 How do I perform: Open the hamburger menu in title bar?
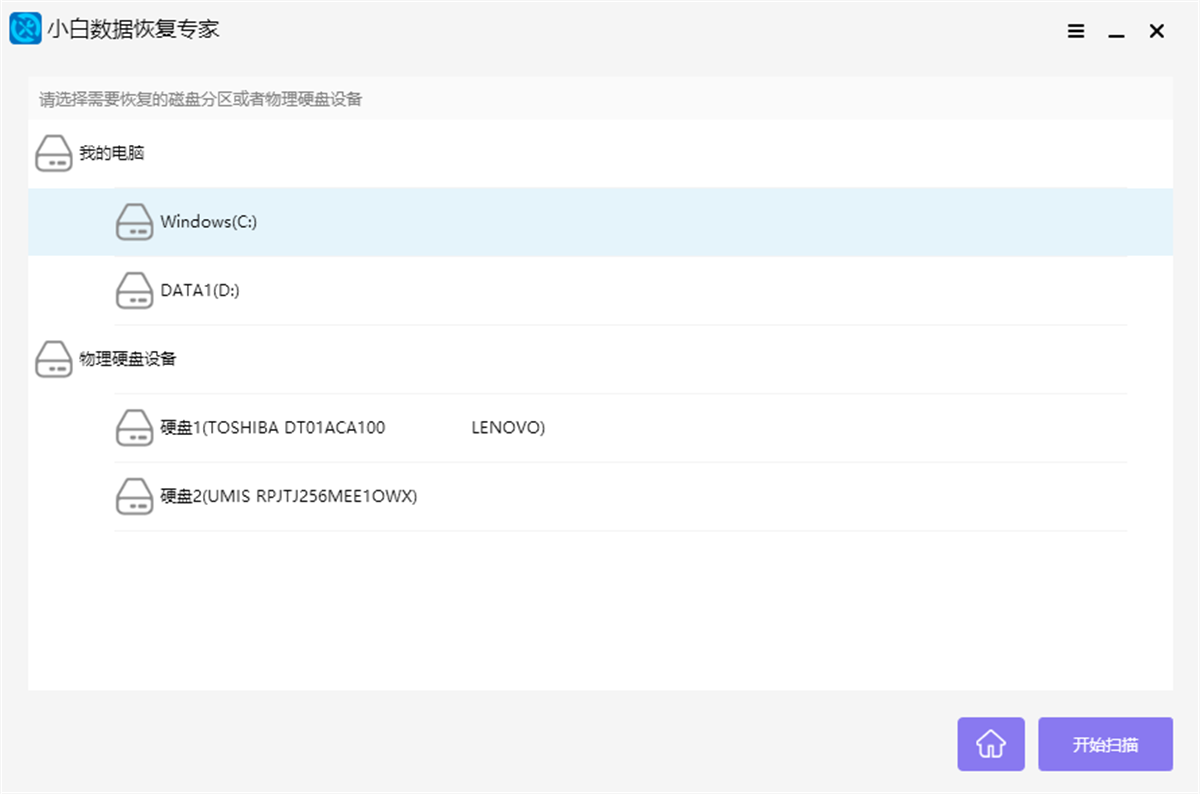click(1076, 31)
